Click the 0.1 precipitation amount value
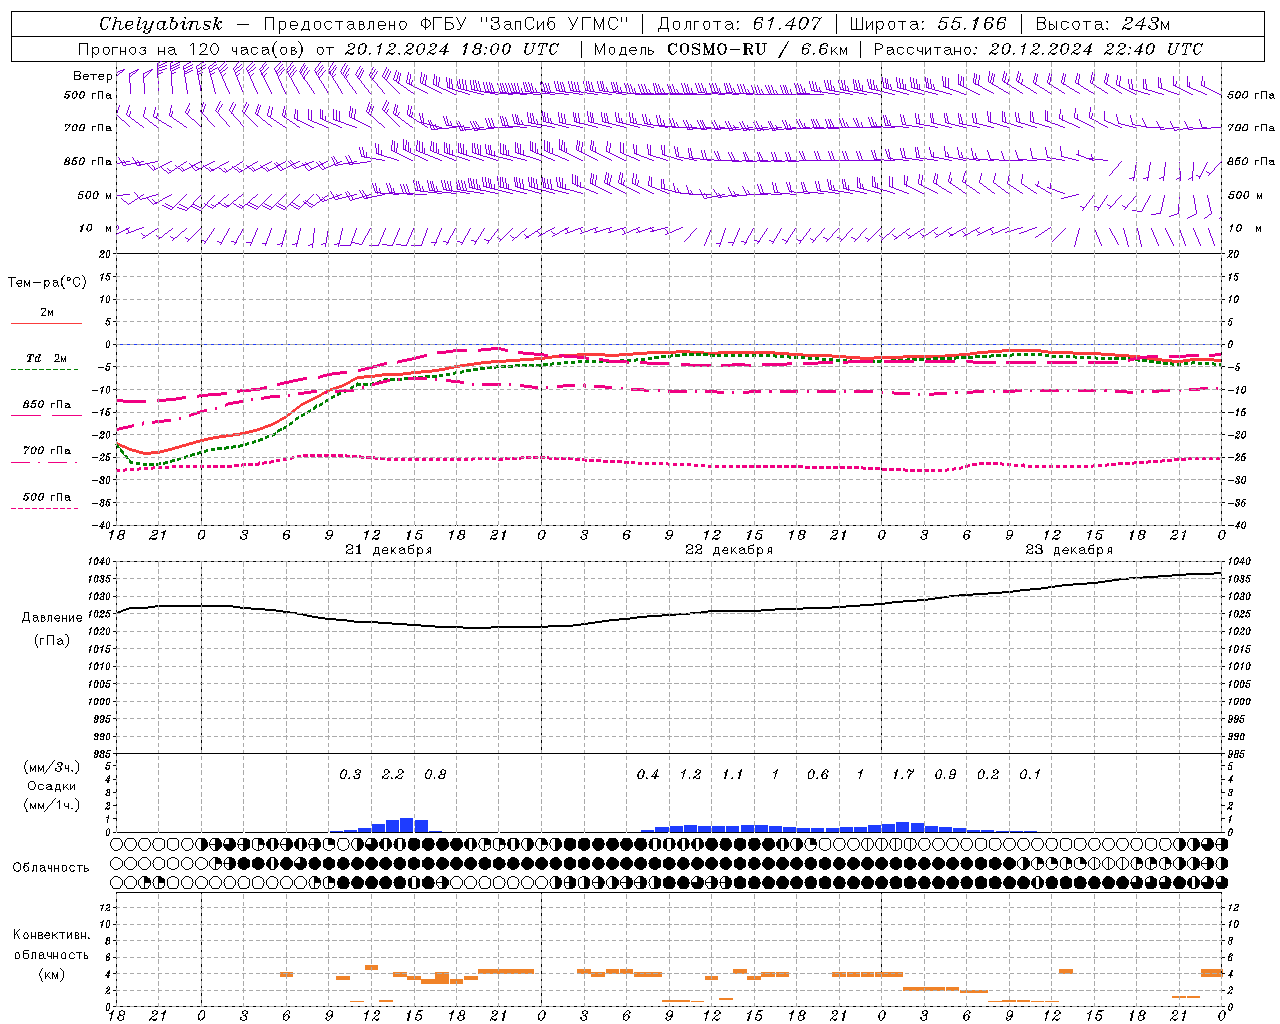The height and width of the screenshot is (1024, 1280). [x=1030, y=775]
